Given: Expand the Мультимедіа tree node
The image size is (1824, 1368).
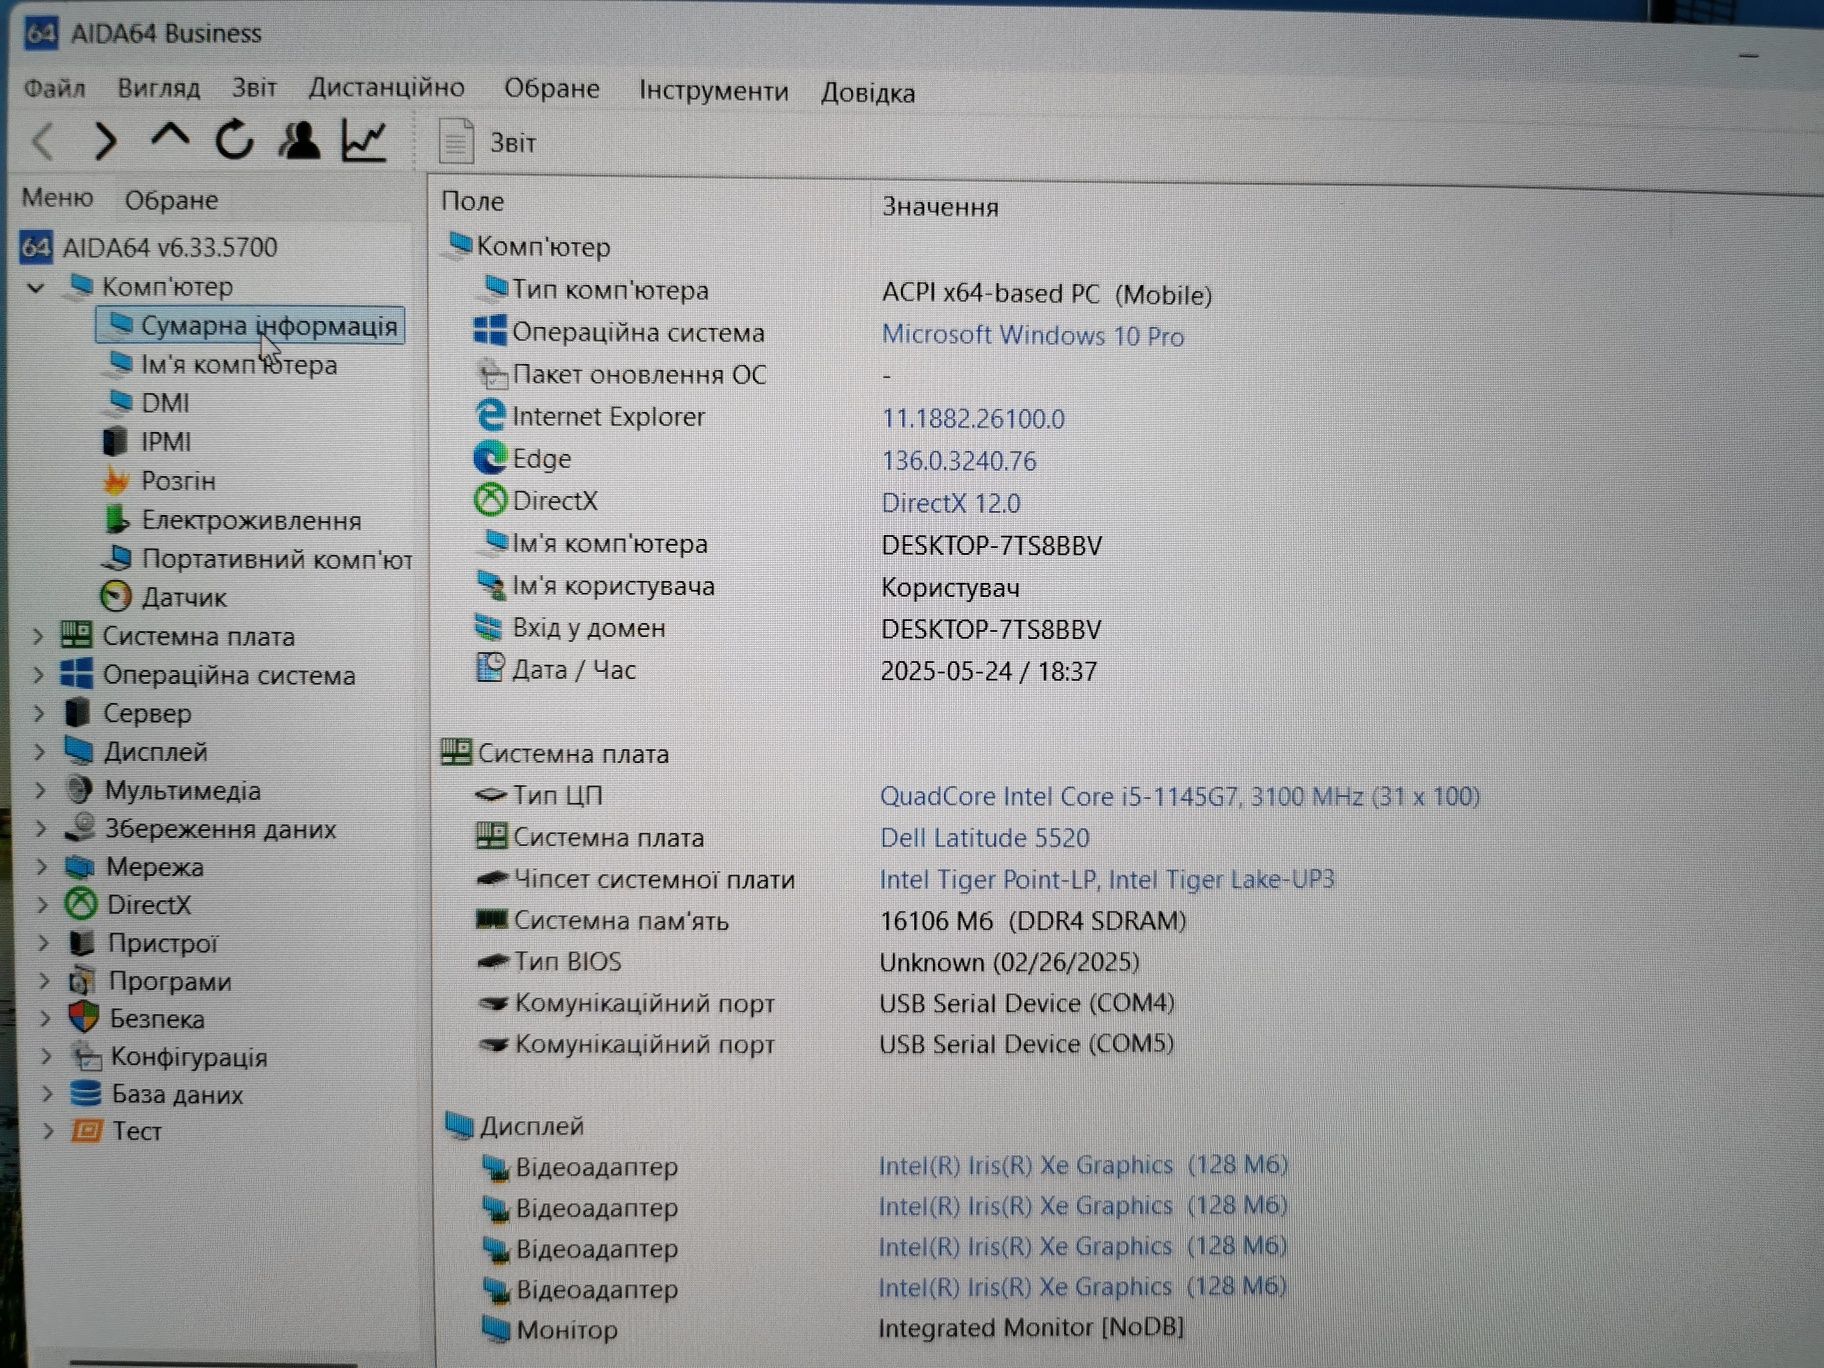Looking at the screenshot, I should [40, 790].
